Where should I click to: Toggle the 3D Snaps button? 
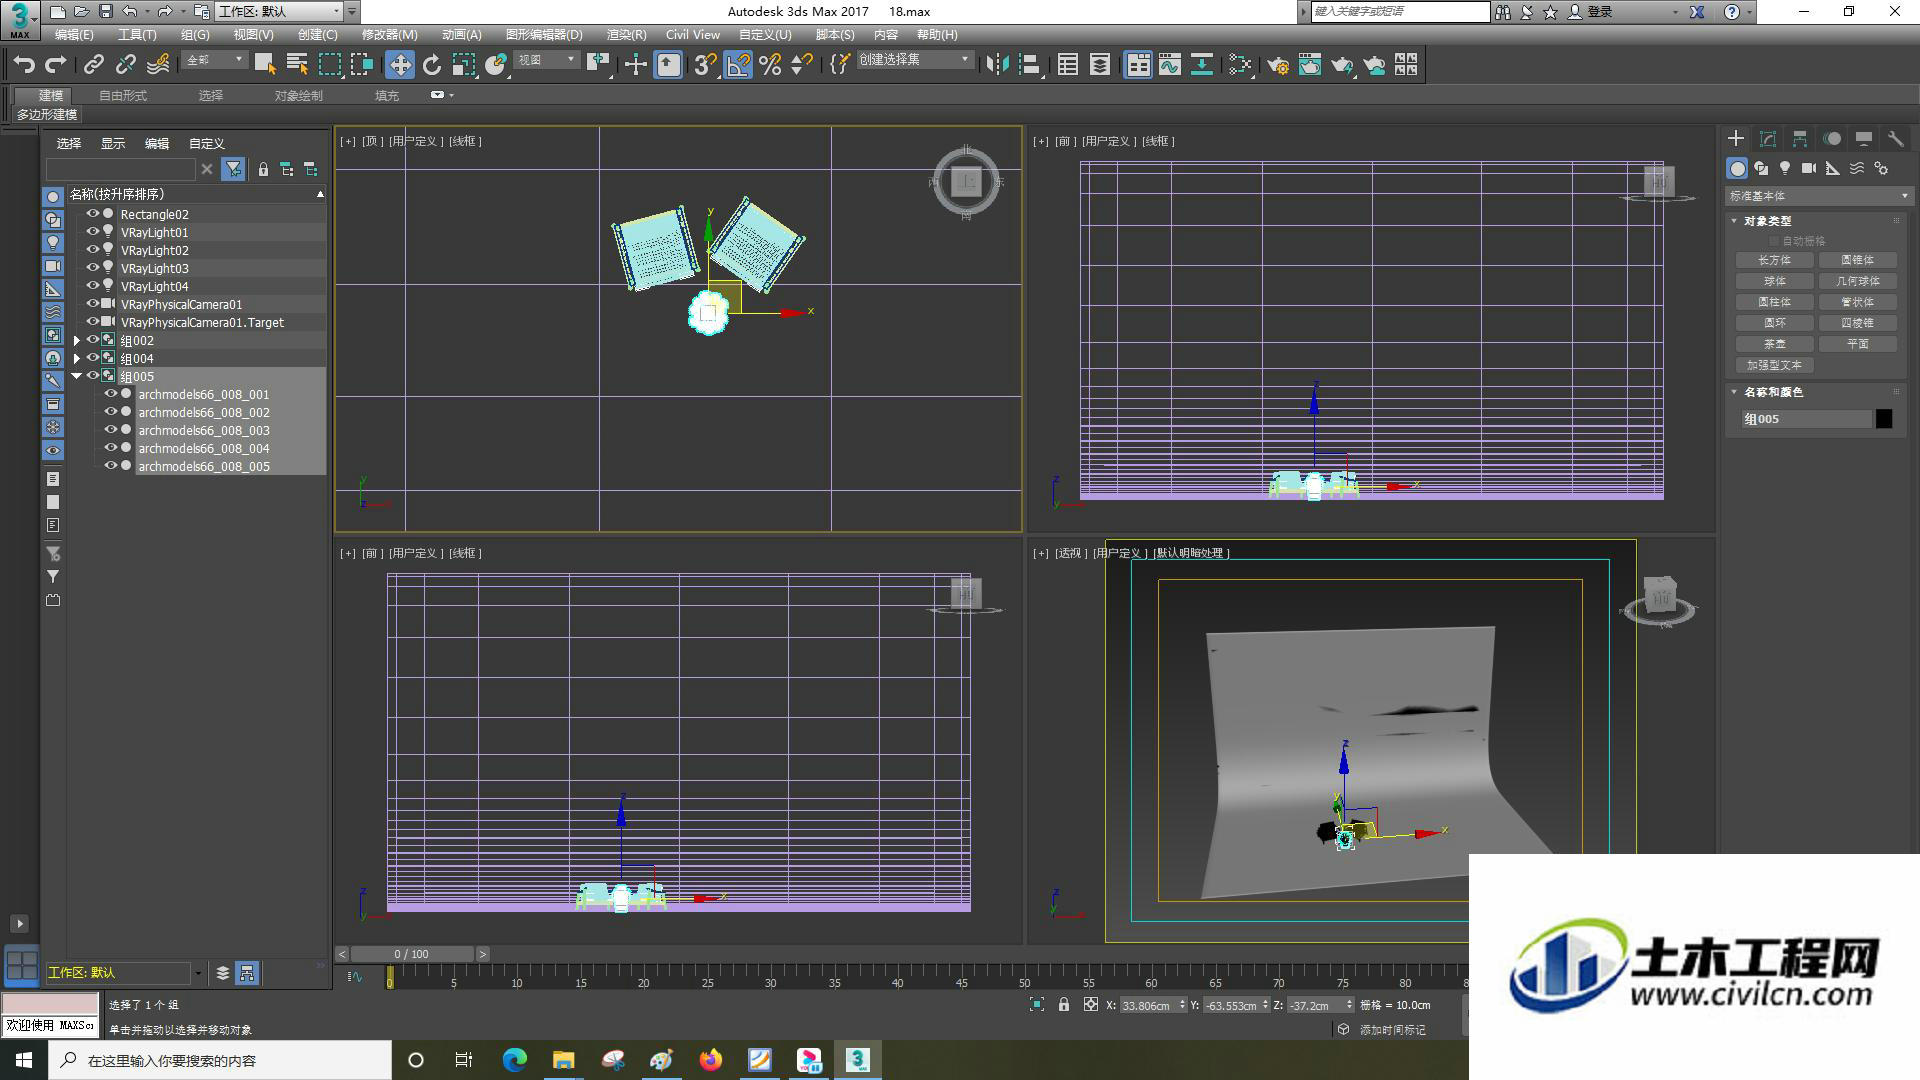705,65
